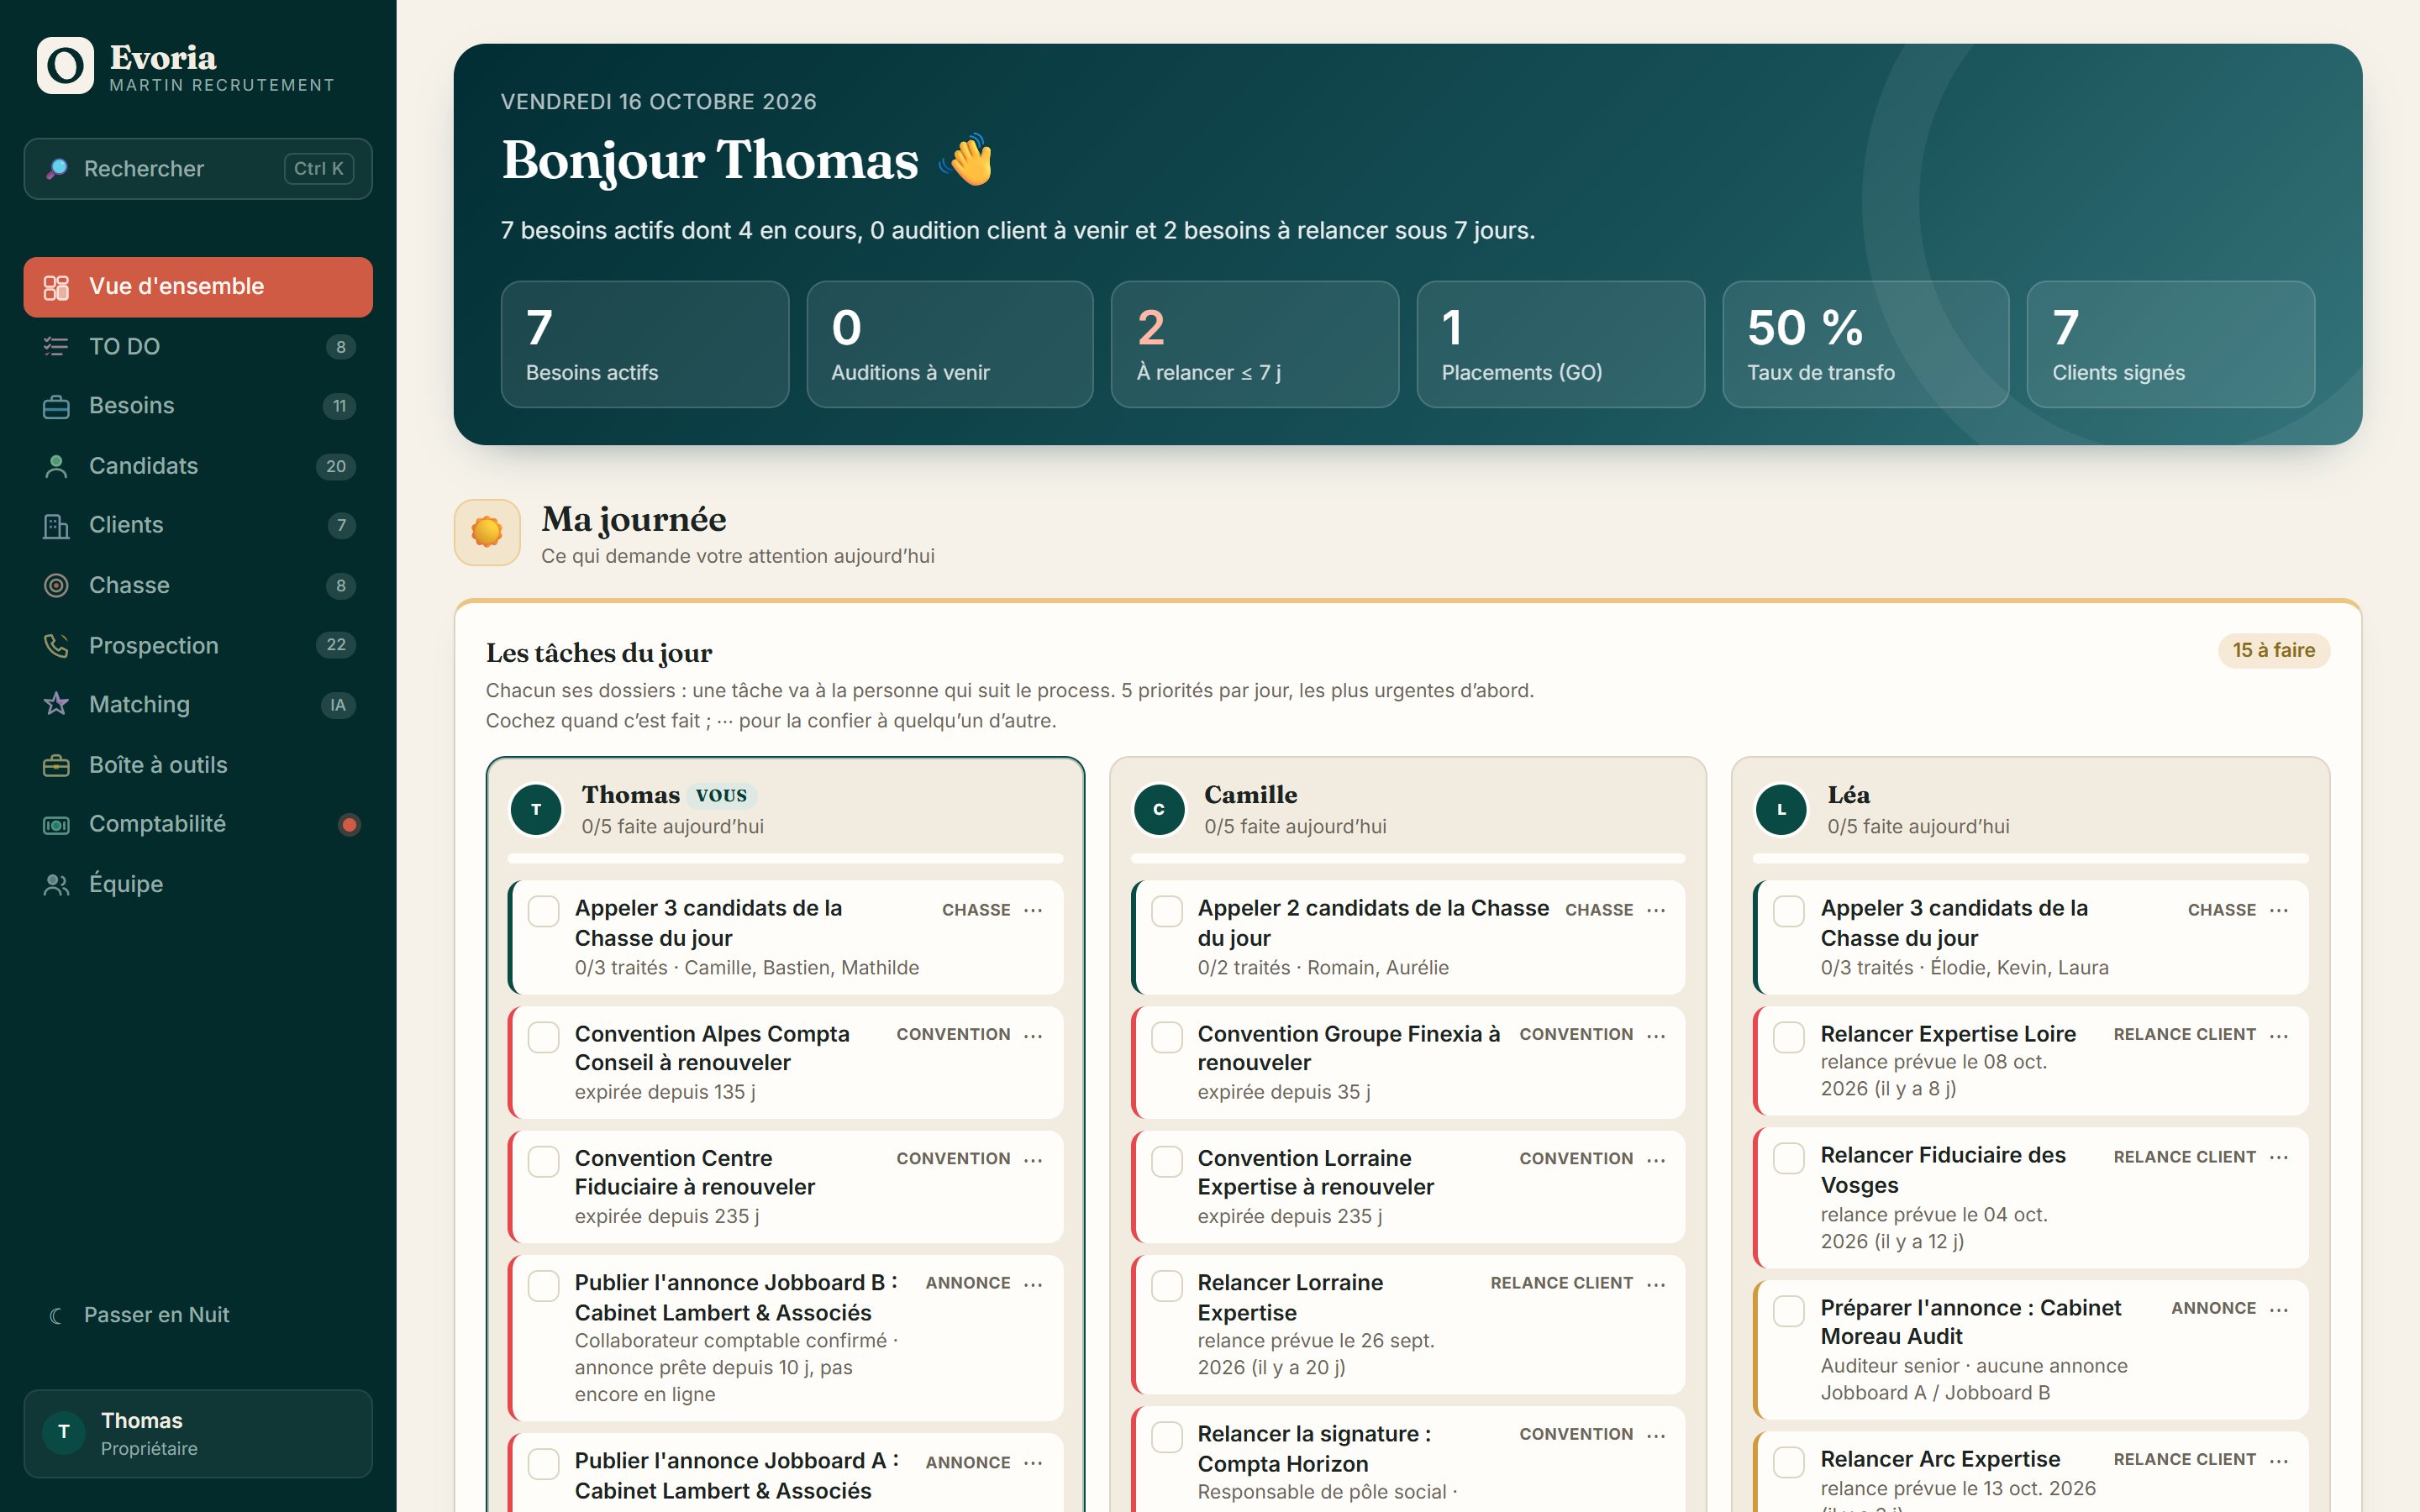Open options for Relancer Fiduciaire des Vosges

pos(2279,1157)
